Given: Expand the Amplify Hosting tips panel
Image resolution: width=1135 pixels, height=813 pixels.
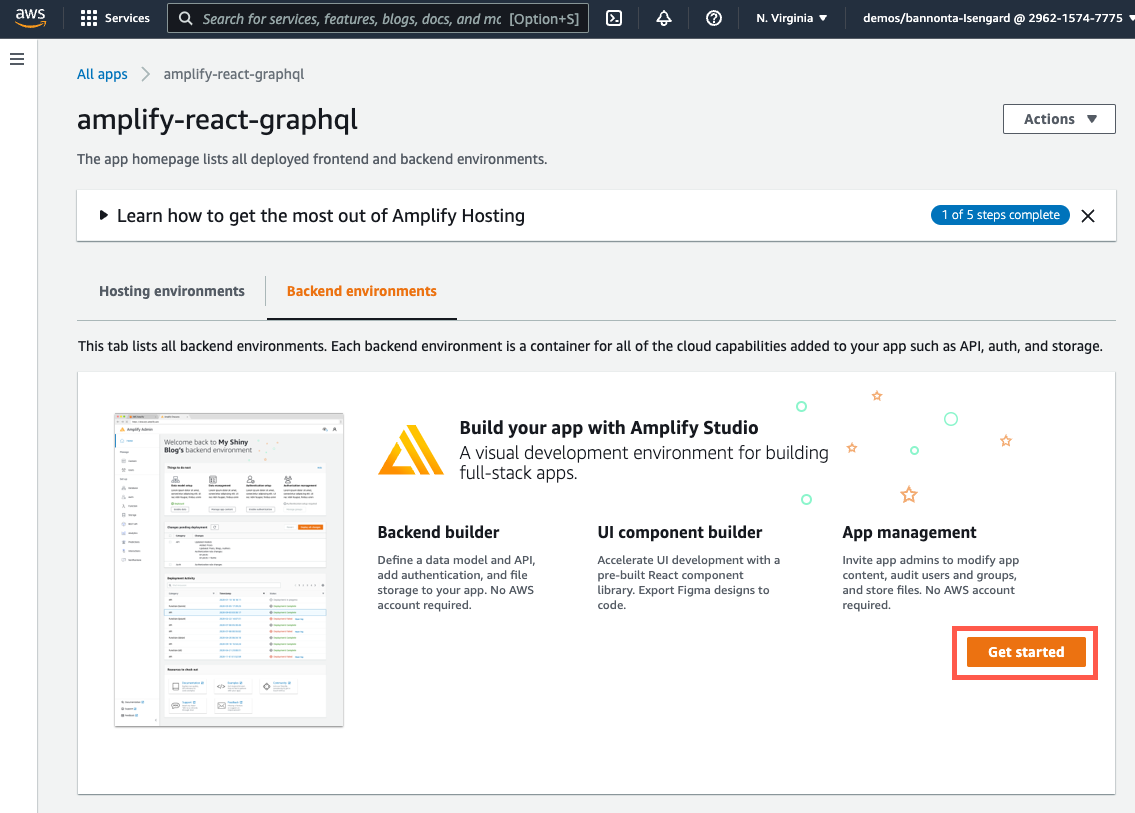Looking at the screenshot, I should [103, 215].
